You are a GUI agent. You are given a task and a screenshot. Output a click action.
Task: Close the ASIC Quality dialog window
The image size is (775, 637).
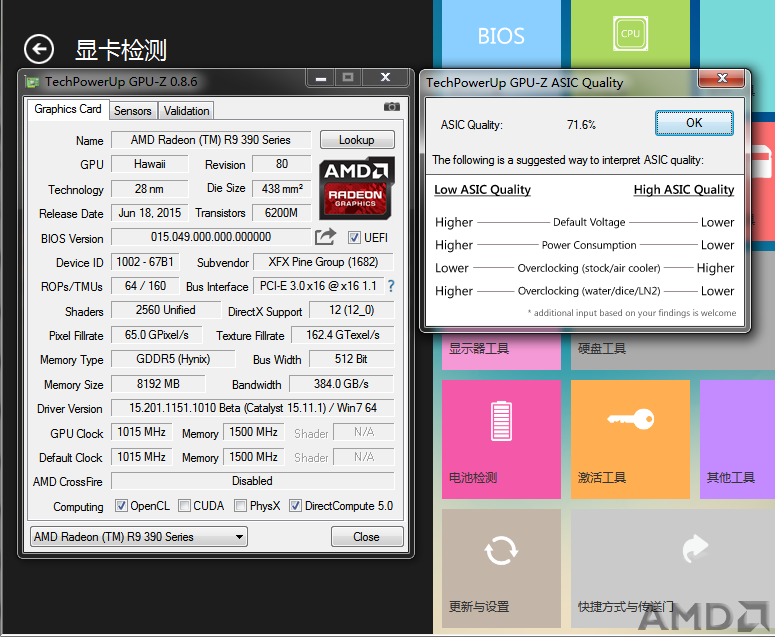722,78
